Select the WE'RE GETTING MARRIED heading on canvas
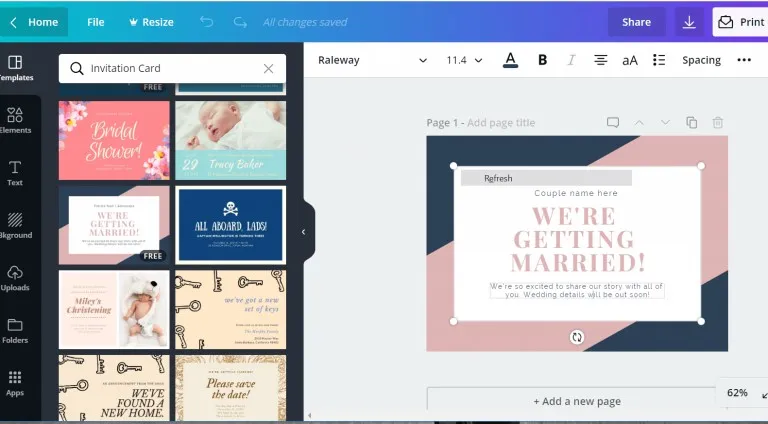The height and width of the screenshot is (424, 768). [x=577, y=239]
